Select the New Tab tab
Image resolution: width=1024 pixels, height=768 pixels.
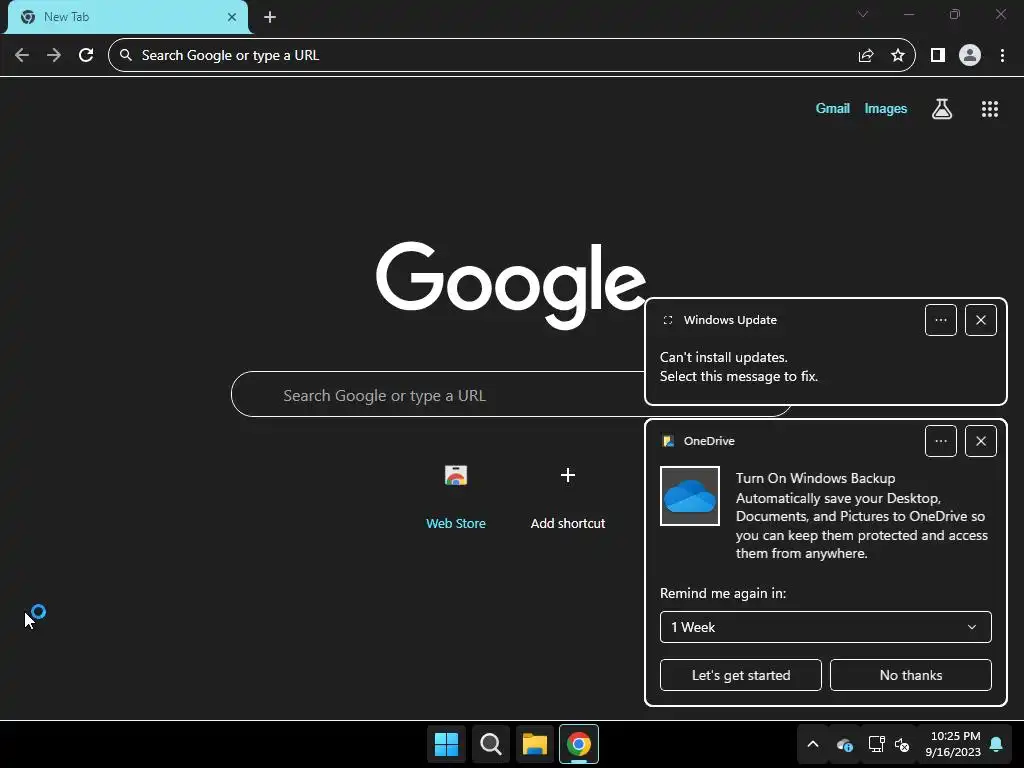[128, 17]
